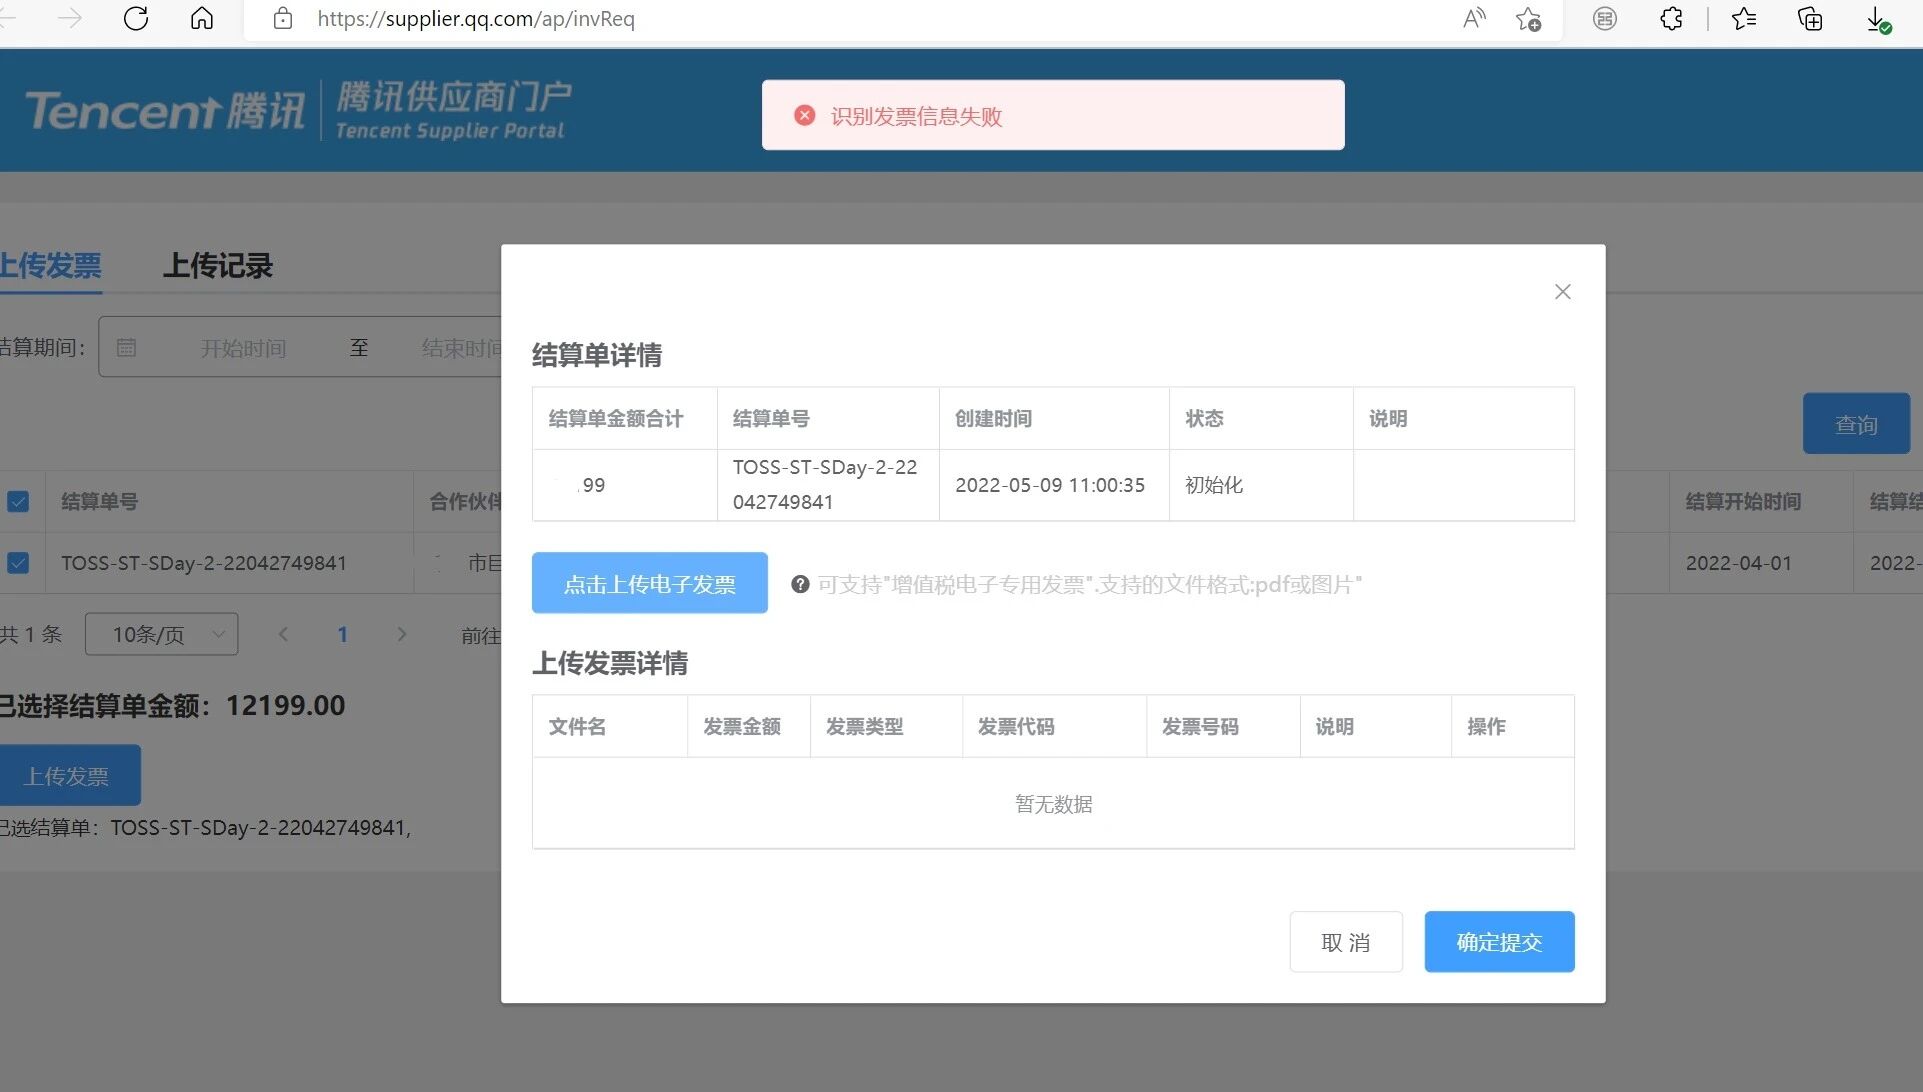Image resolution: width=1923 pixels, height=1092 pixels.
Task: Close the settlement details dialog
Action: point(1563,292)
